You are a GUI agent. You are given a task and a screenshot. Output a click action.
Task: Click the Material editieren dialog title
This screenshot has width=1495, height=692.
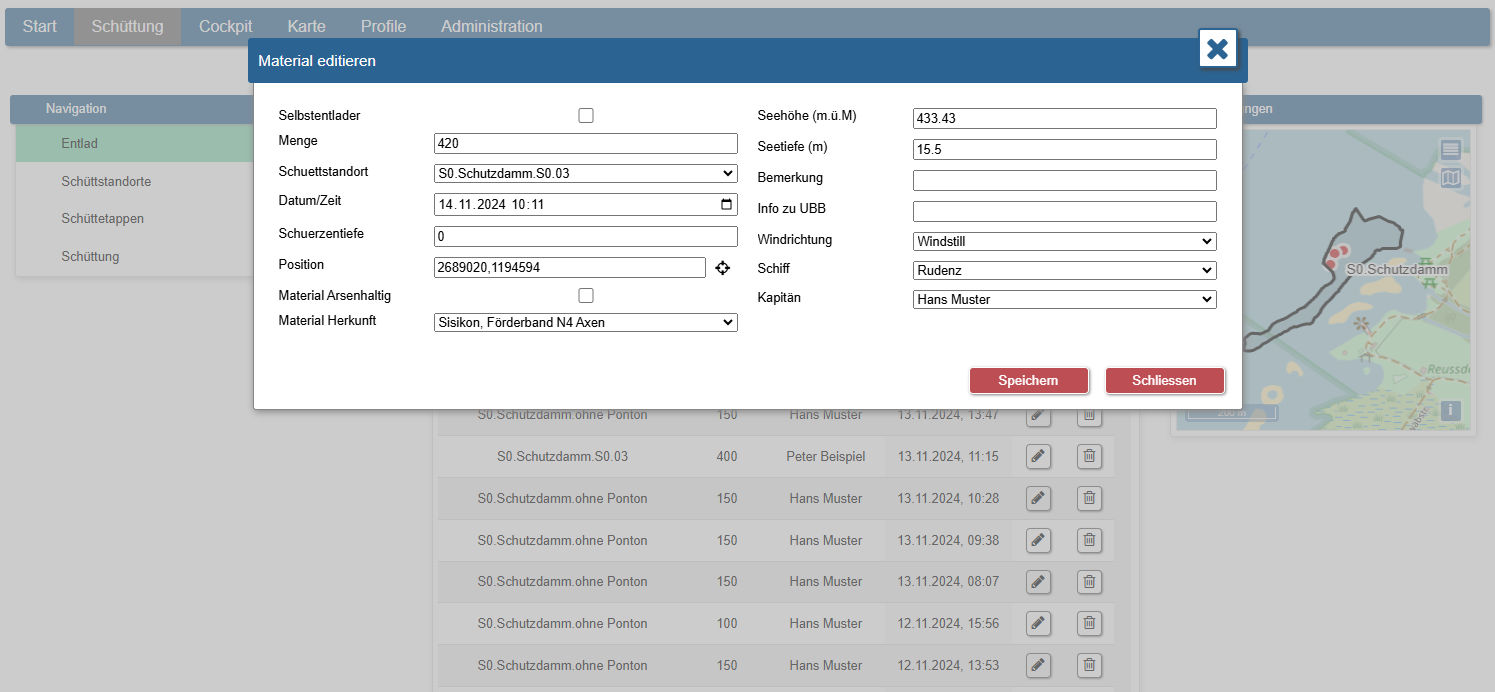[x=317, y=61]
